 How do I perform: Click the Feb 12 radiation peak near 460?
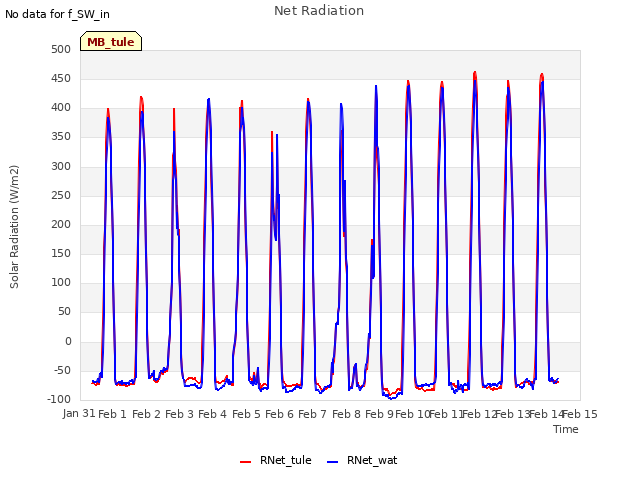[475, 73]
